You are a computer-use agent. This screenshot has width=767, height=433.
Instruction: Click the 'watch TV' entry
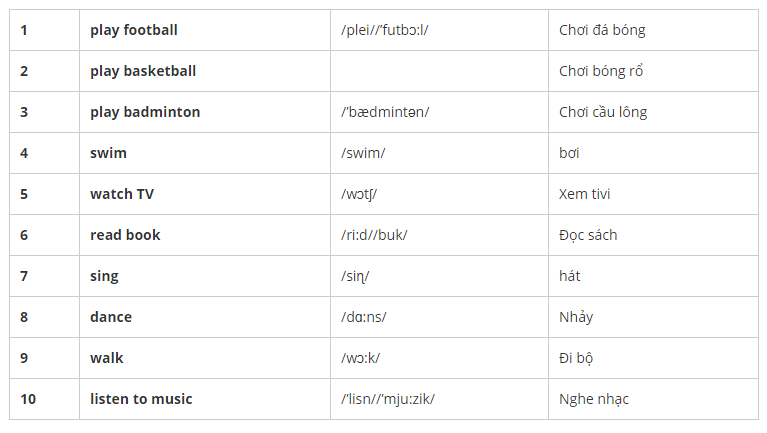pos(122,194)
